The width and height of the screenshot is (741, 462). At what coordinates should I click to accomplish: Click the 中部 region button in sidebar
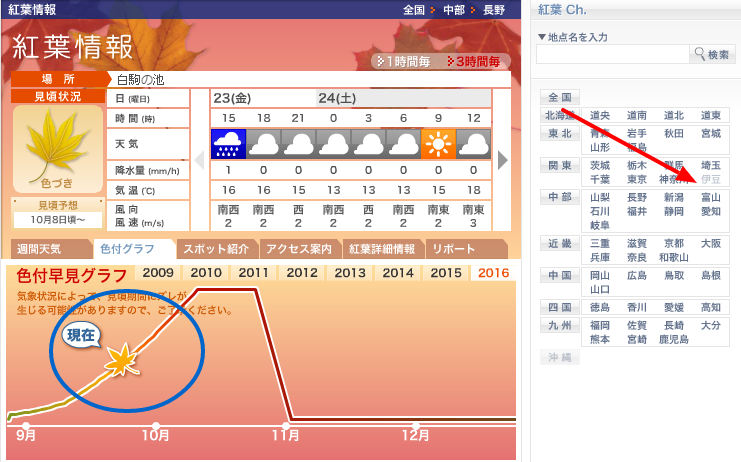point(560,197)
